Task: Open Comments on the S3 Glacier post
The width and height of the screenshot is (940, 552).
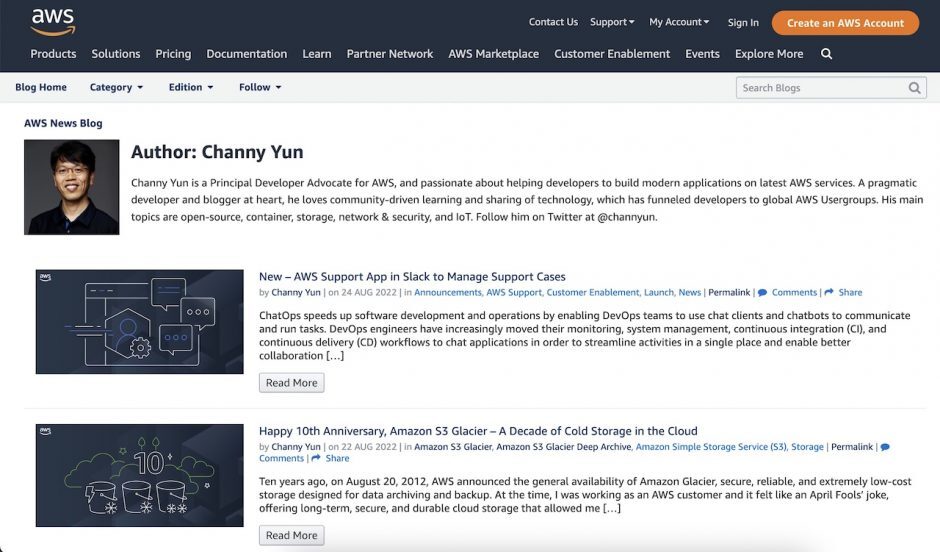Action: point(281,459)
